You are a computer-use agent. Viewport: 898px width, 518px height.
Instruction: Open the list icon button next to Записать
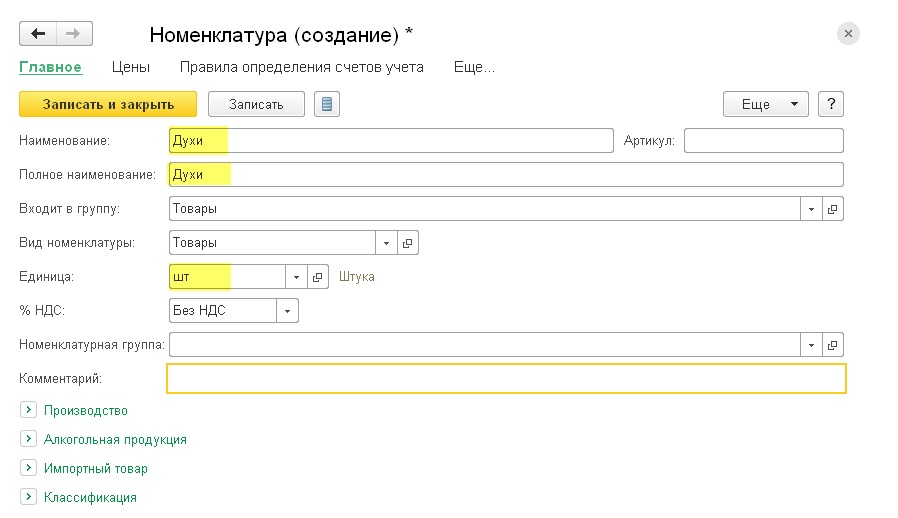[x=327, y=104]
